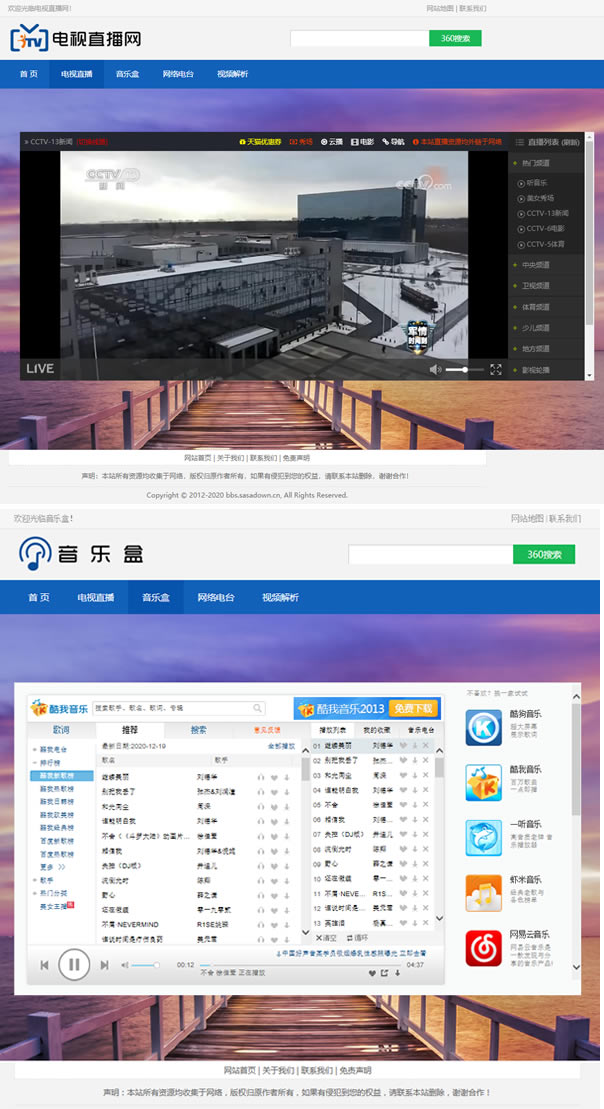Open 虾米音乐 player icon
This screenshot has width=604, height=1109.
point(484,893)
